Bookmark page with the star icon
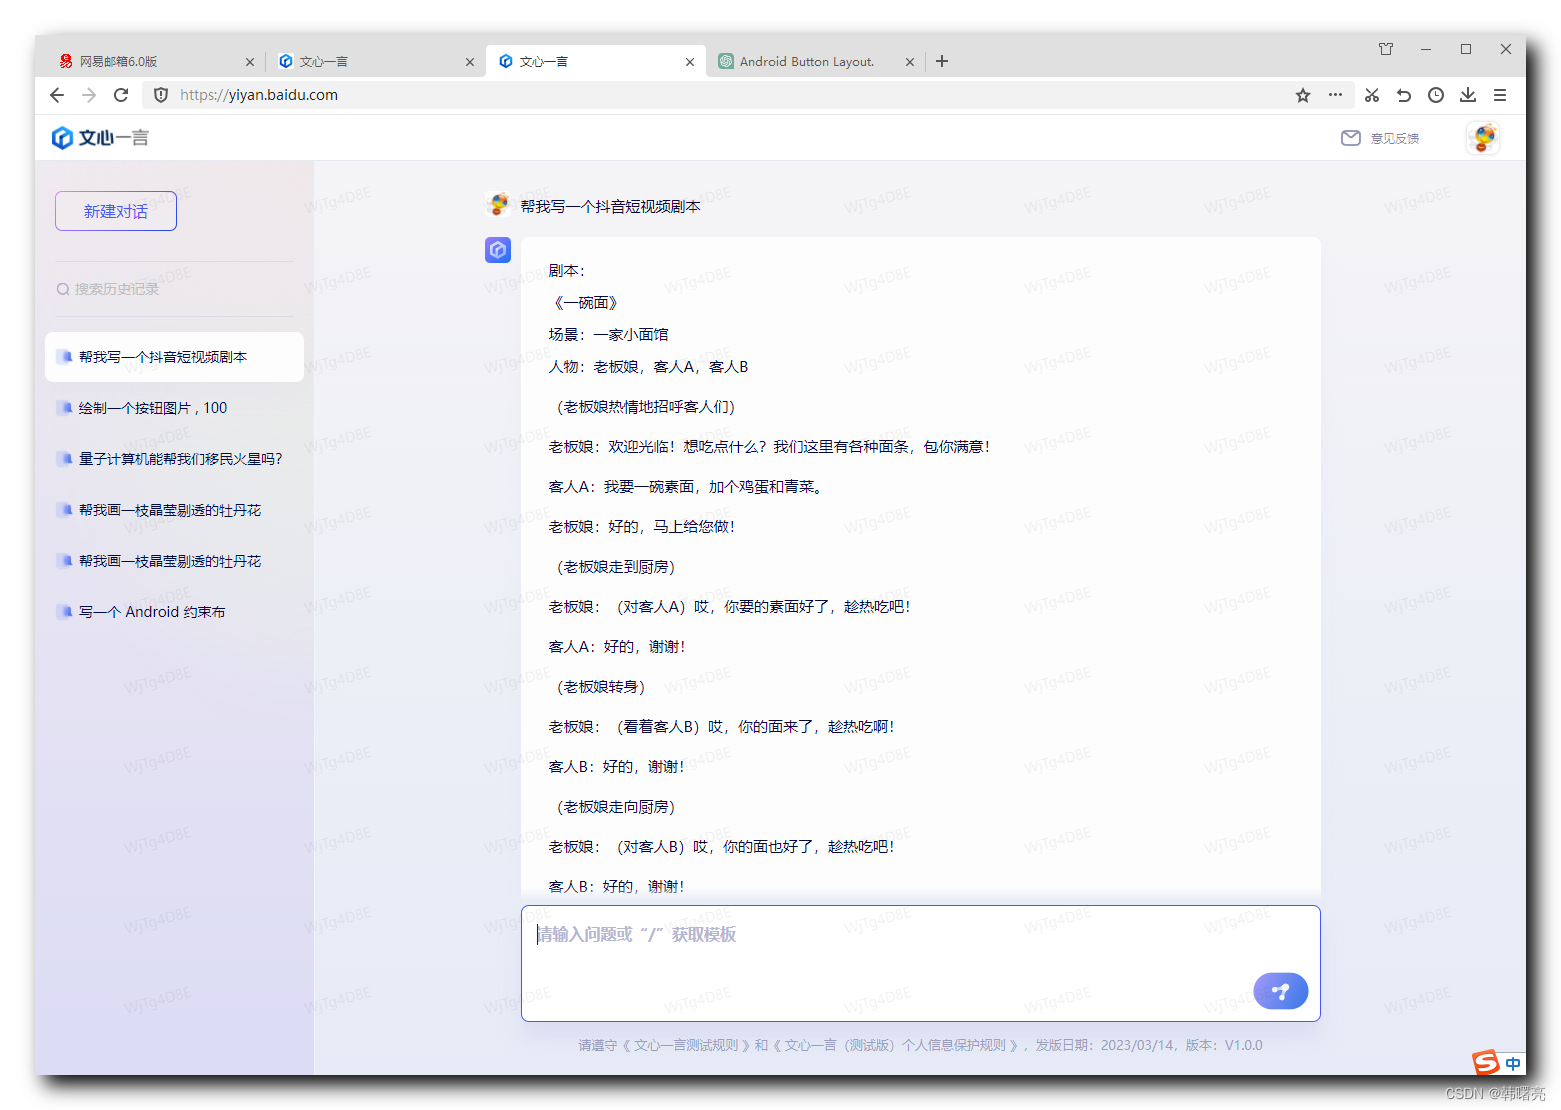Image resolution: width=1561 pixels, height=1110 pixels. pos(1303,95)
